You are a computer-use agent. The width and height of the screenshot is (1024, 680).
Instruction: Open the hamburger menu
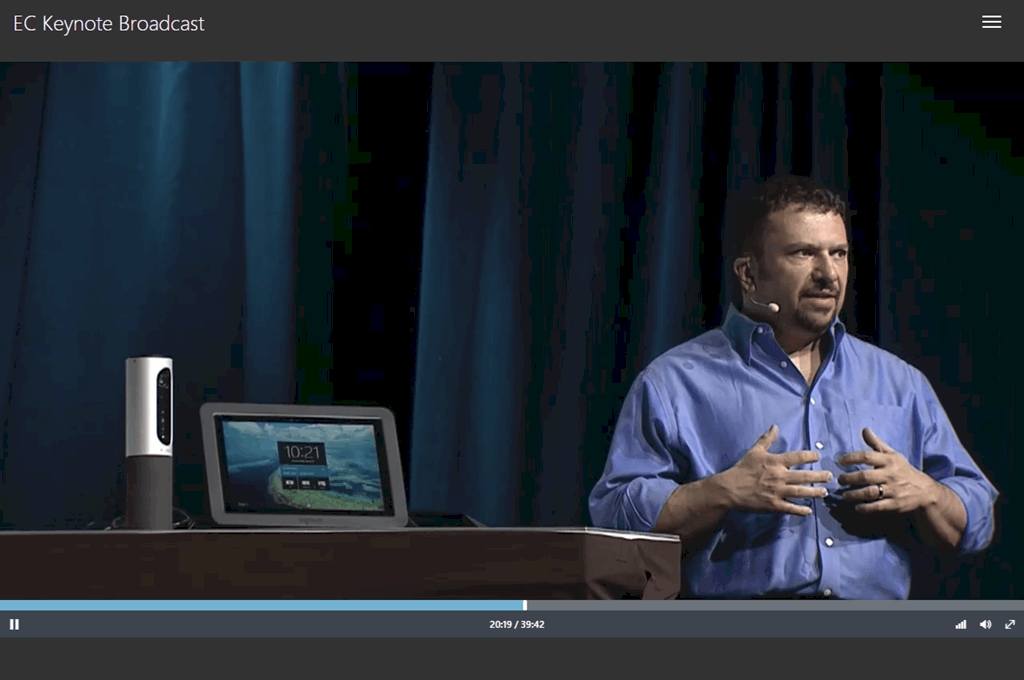click(x=991, y=22)
